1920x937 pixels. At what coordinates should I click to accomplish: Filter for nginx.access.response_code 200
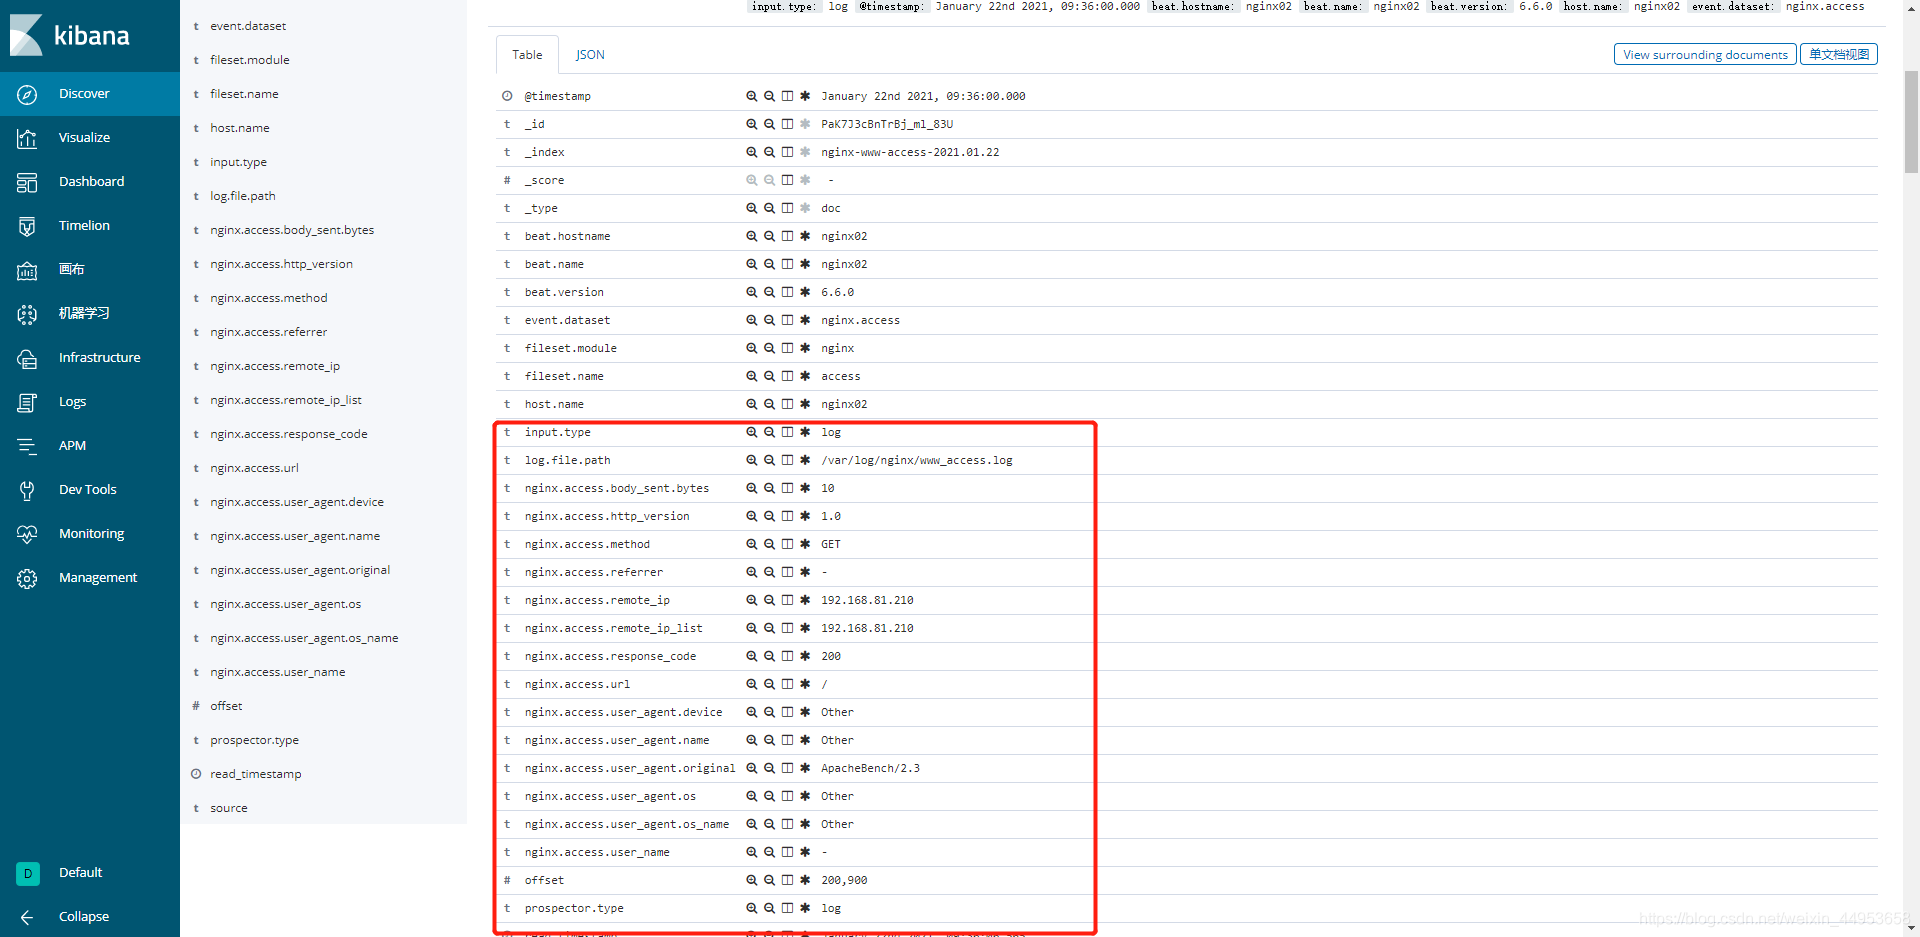[751, 656]
